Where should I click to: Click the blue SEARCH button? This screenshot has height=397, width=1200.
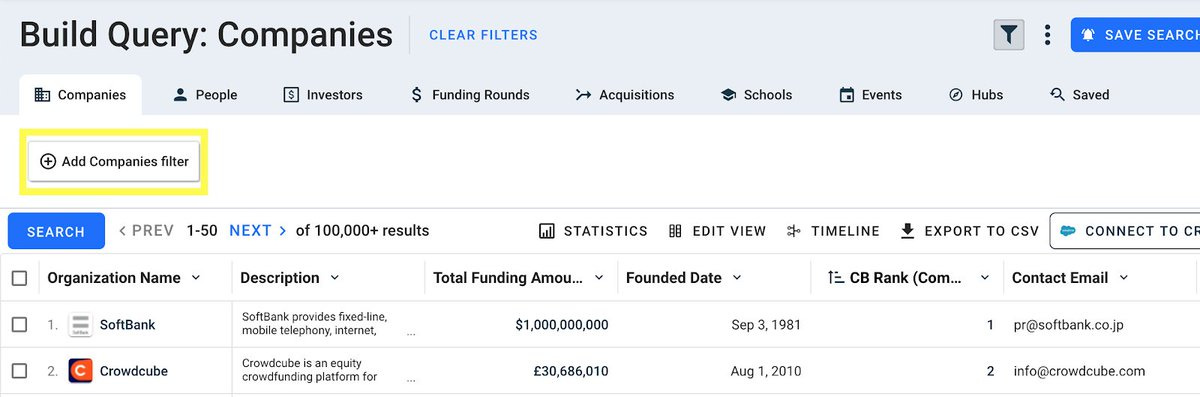[x=56, y=231]
